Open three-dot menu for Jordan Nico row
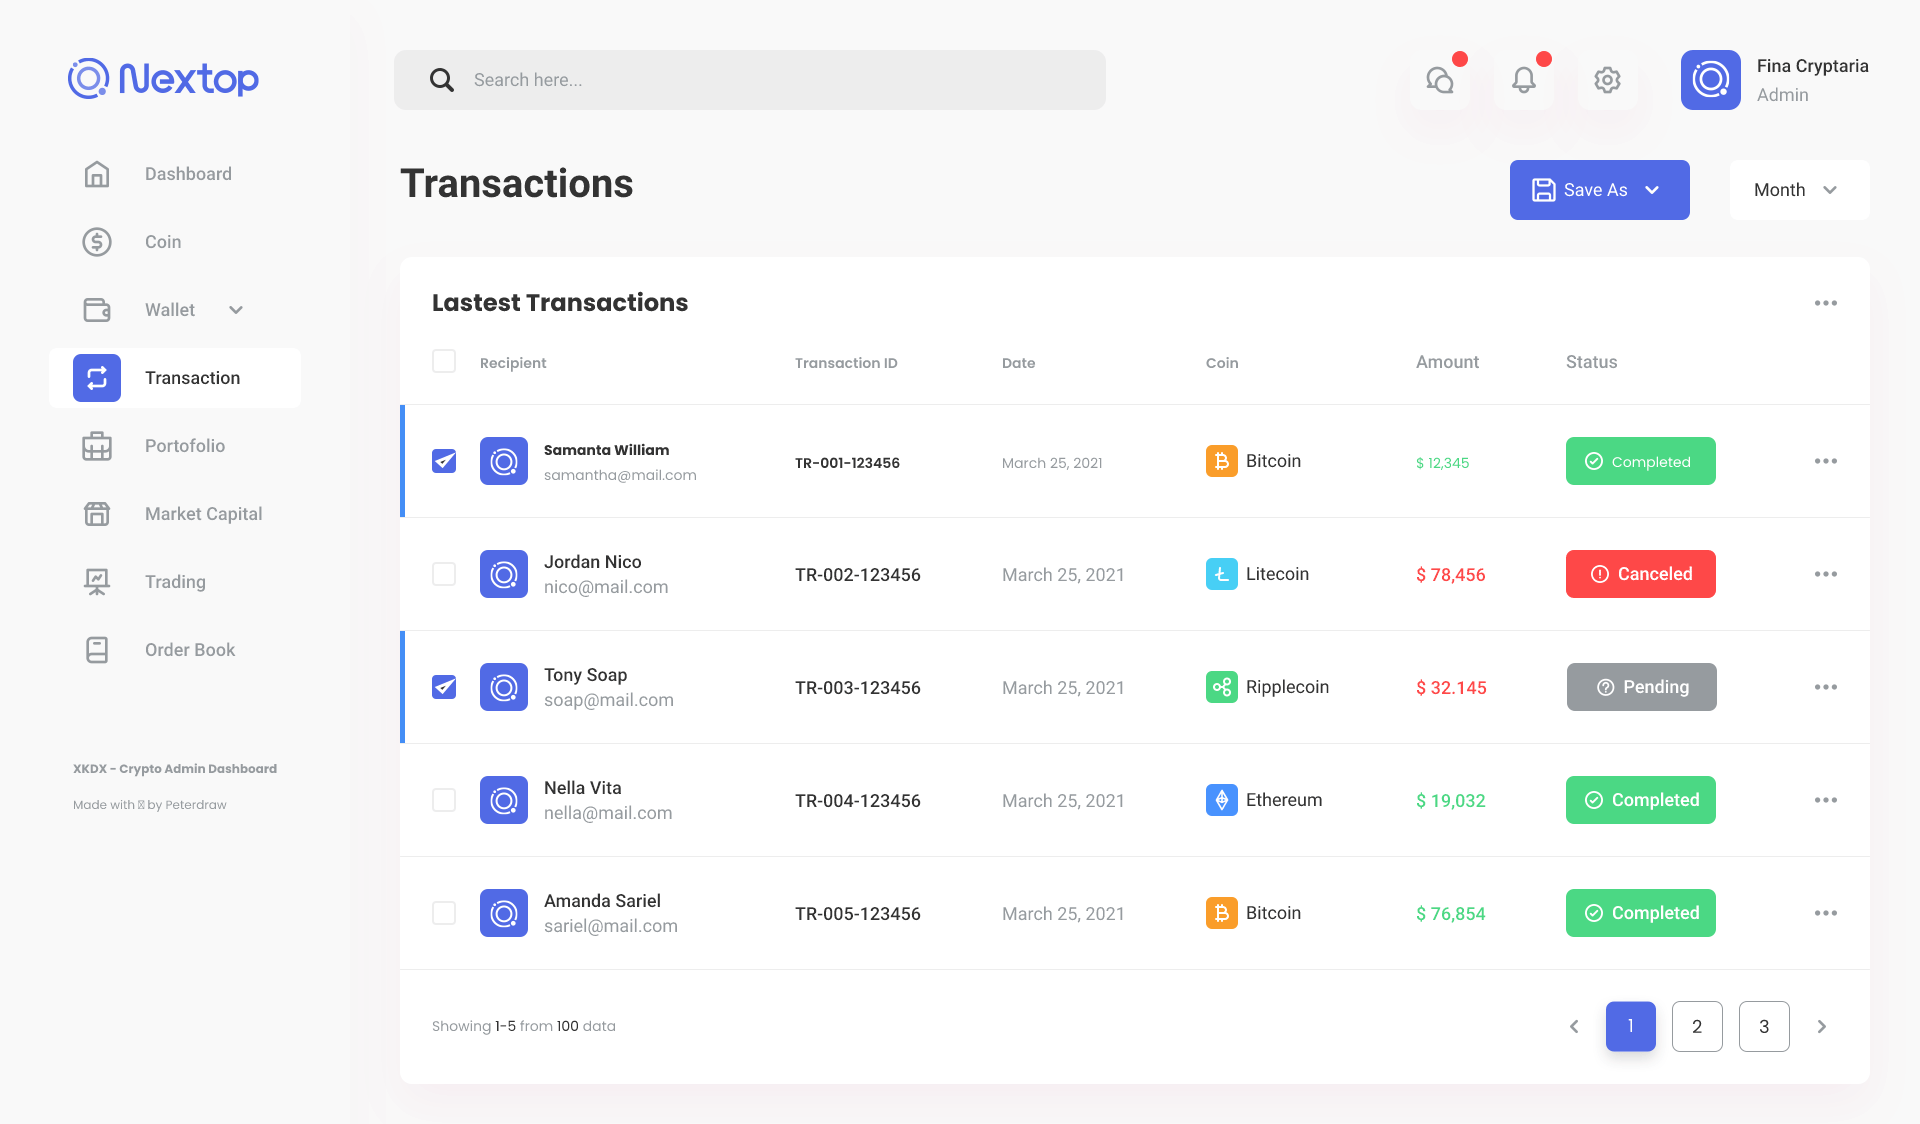The image size is (1920, 1124). tap(1825, 574)
